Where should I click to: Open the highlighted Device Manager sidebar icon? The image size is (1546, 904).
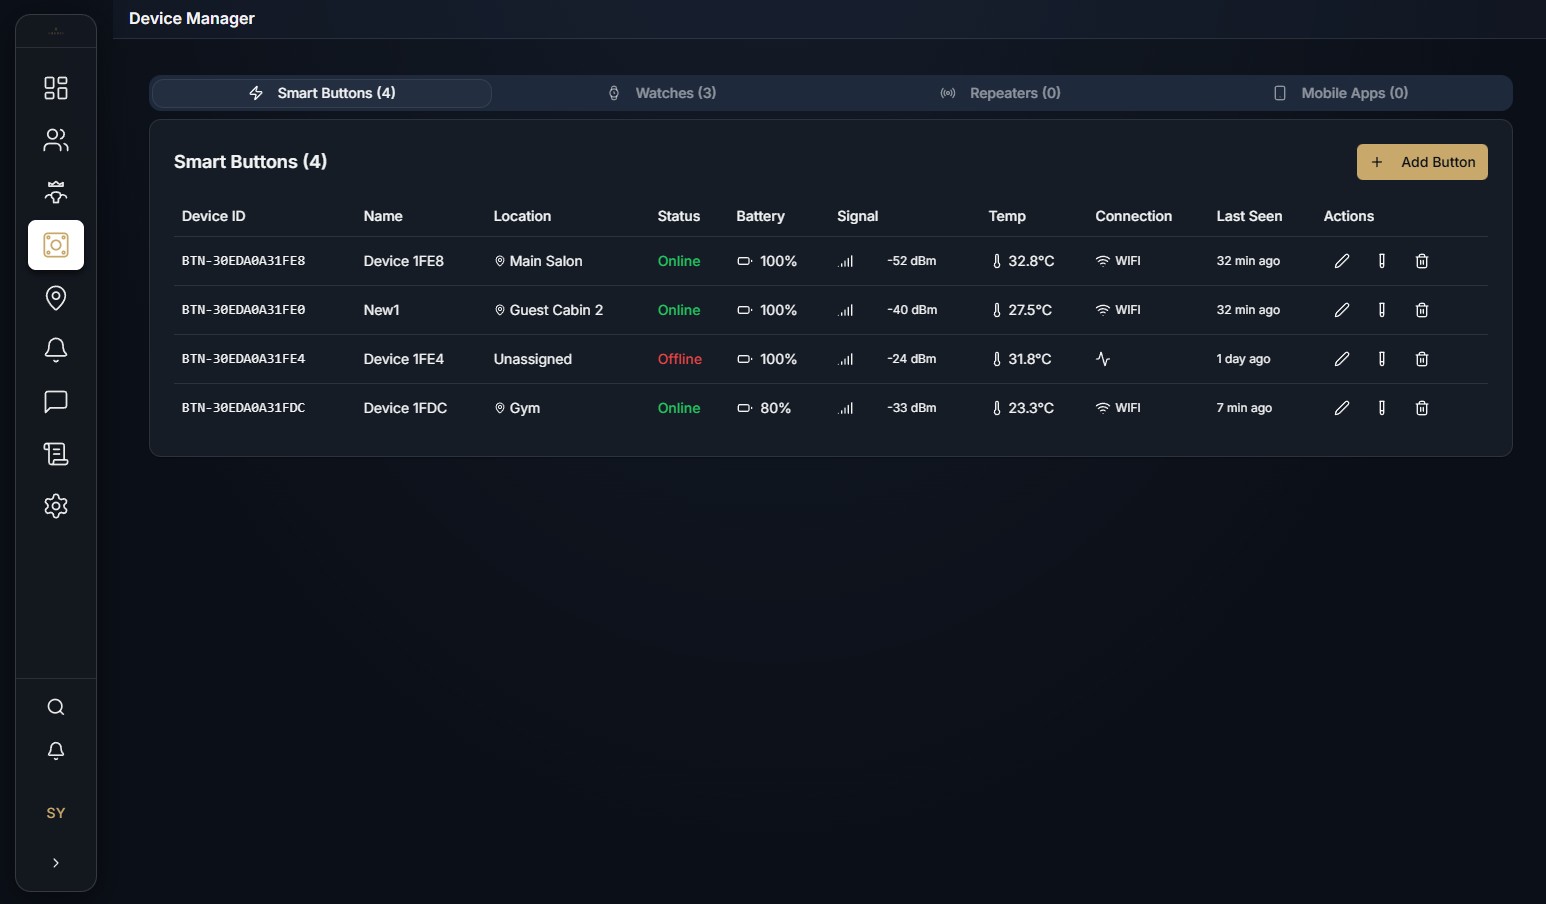55,245
